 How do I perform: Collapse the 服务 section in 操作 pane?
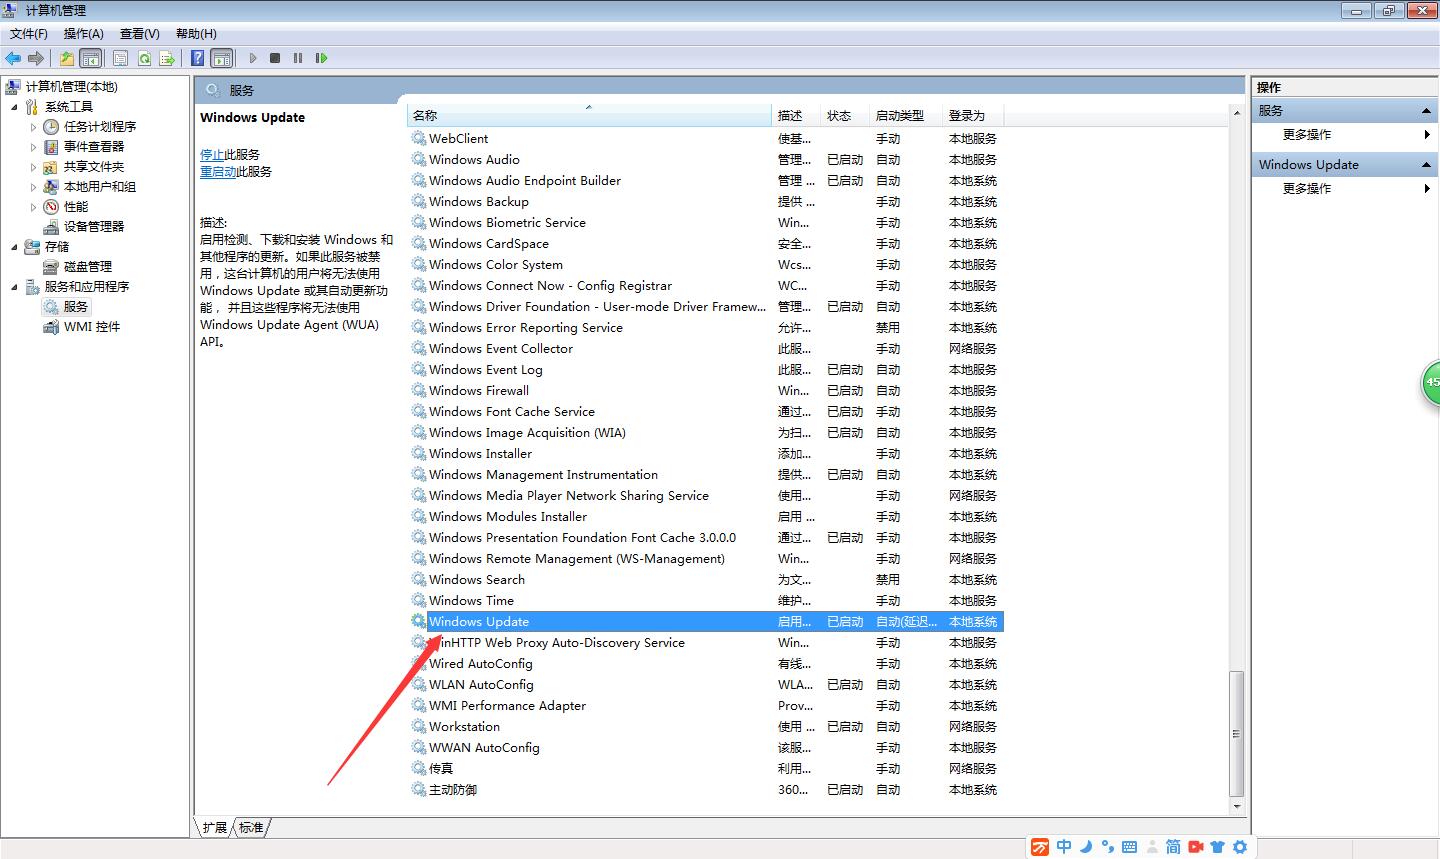(1427, 111)
